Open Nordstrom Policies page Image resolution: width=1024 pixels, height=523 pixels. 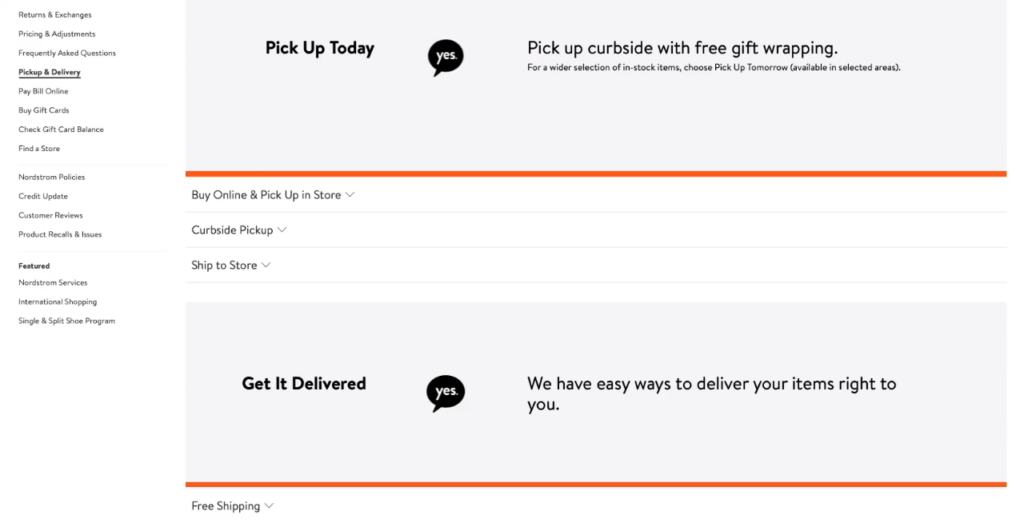(52, 177)
